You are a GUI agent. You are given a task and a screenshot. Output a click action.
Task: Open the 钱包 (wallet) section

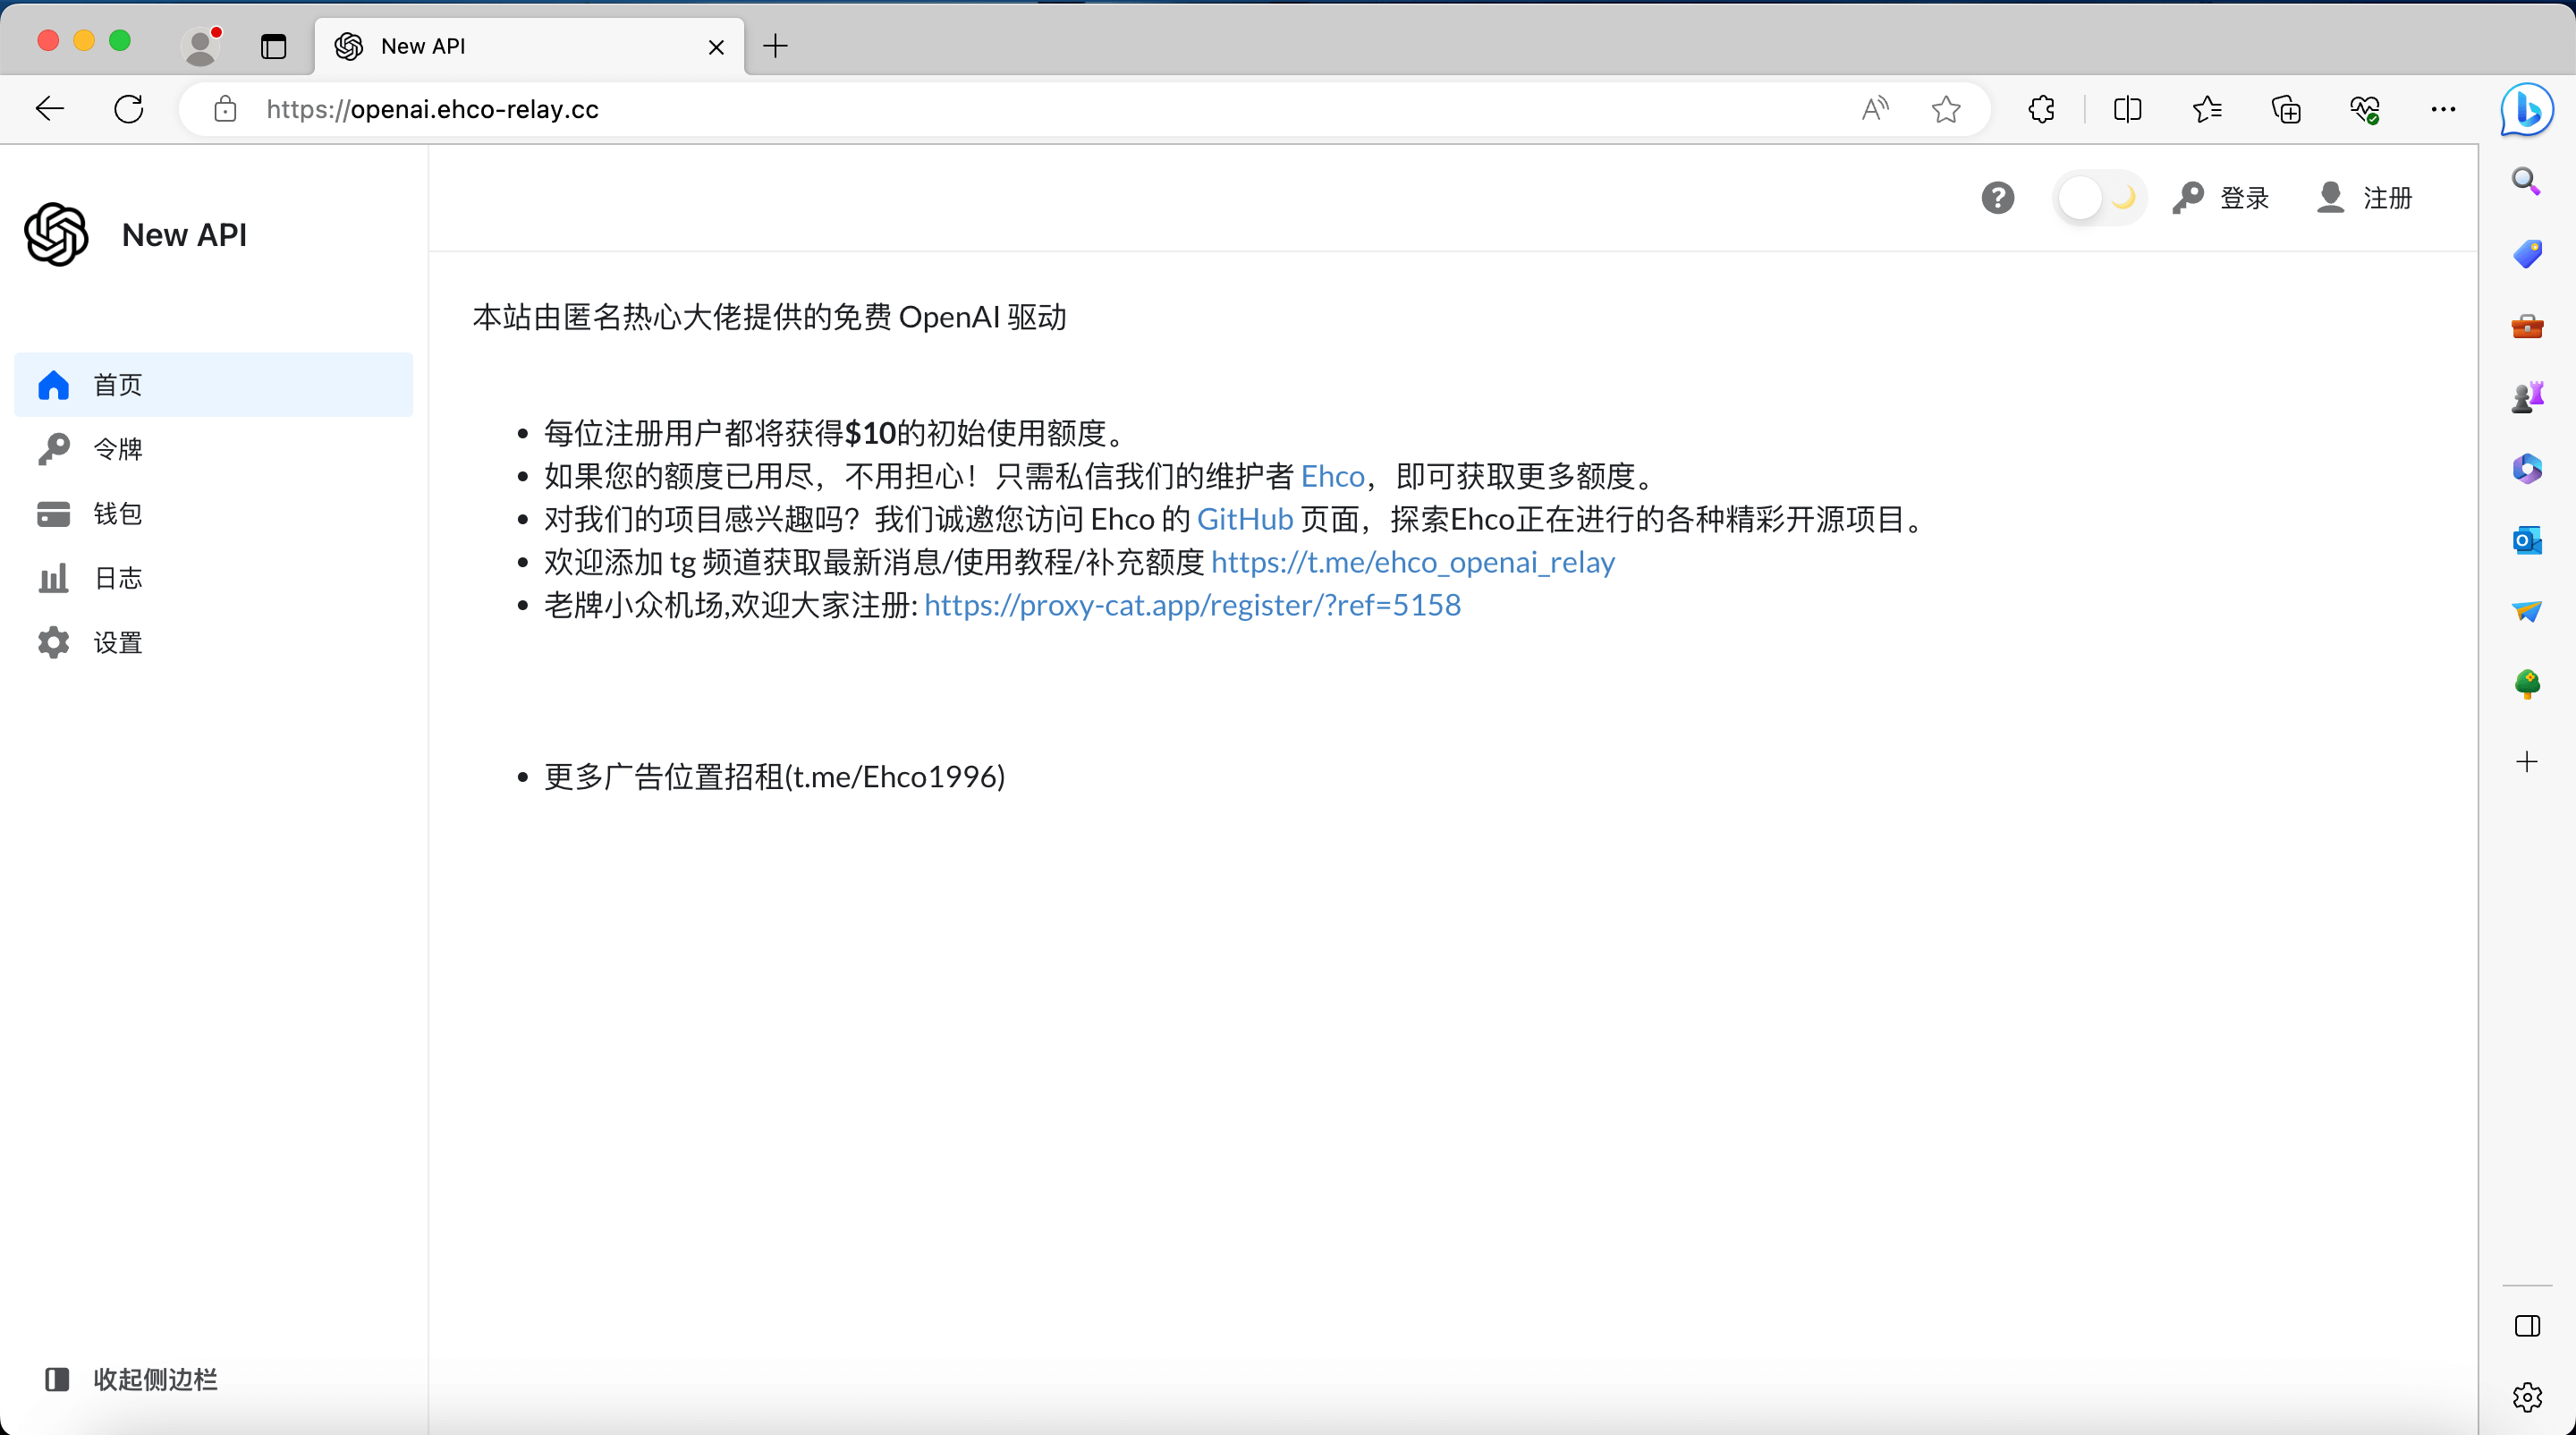117,513
